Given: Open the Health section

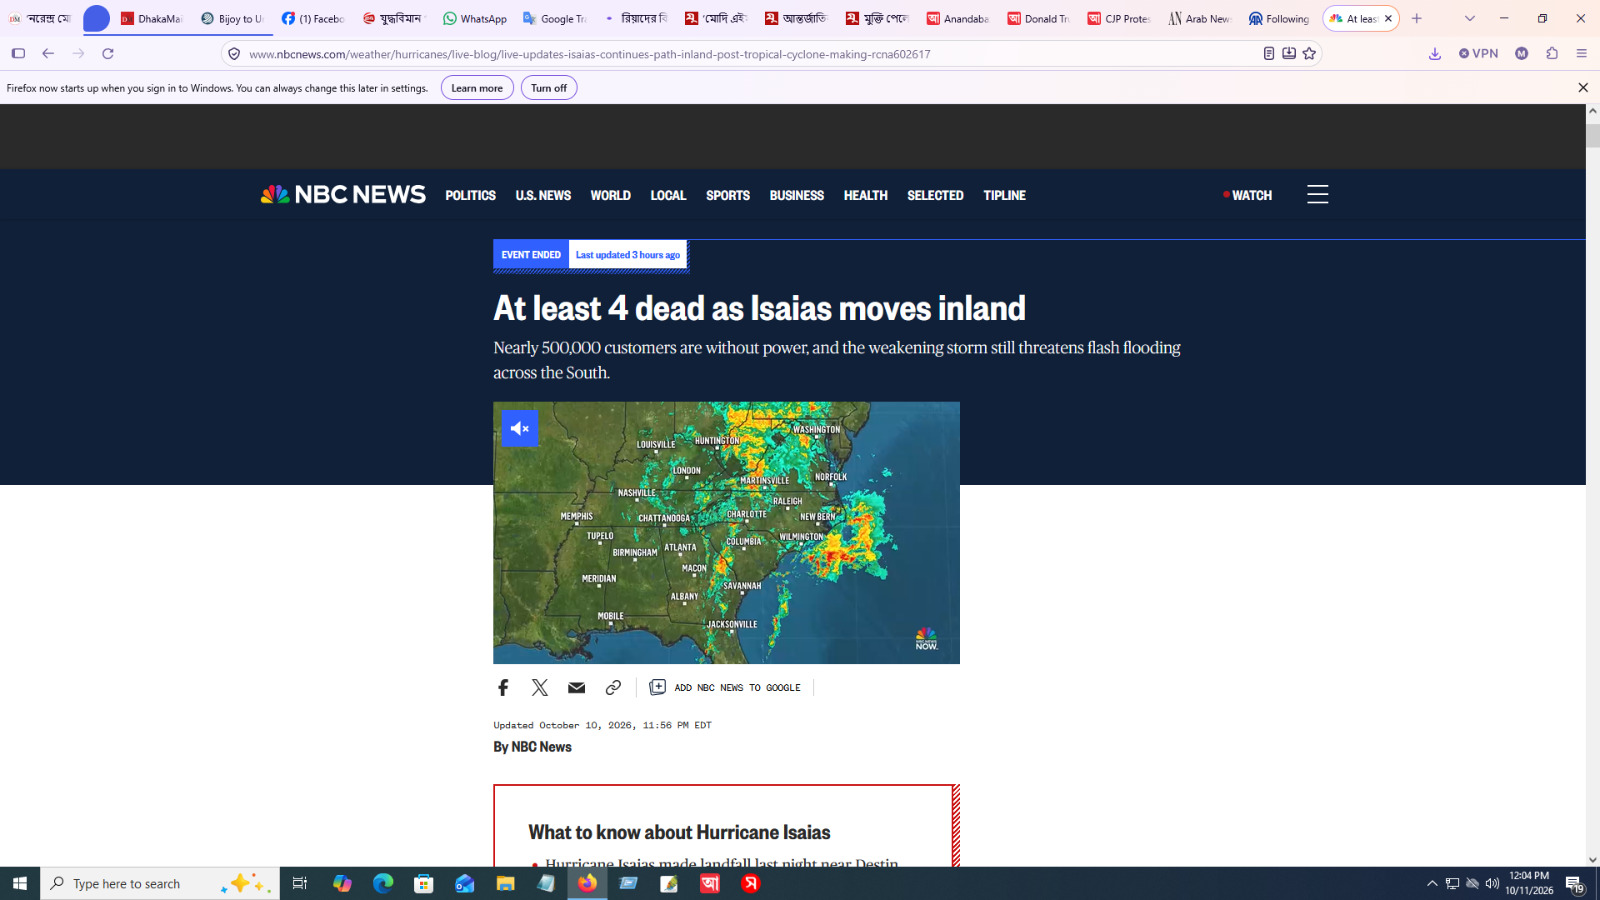Looking at the screenshot, I should [x=865, y=196].
